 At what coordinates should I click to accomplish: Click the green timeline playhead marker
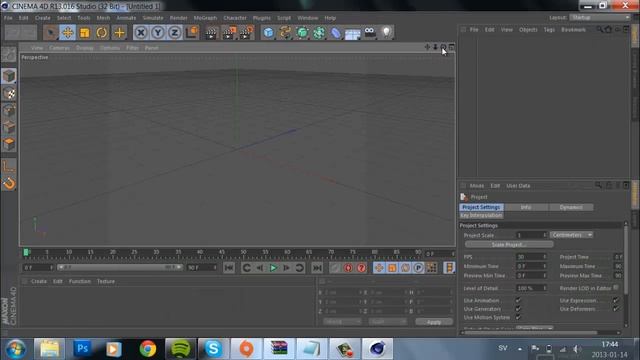click(26, 253)
